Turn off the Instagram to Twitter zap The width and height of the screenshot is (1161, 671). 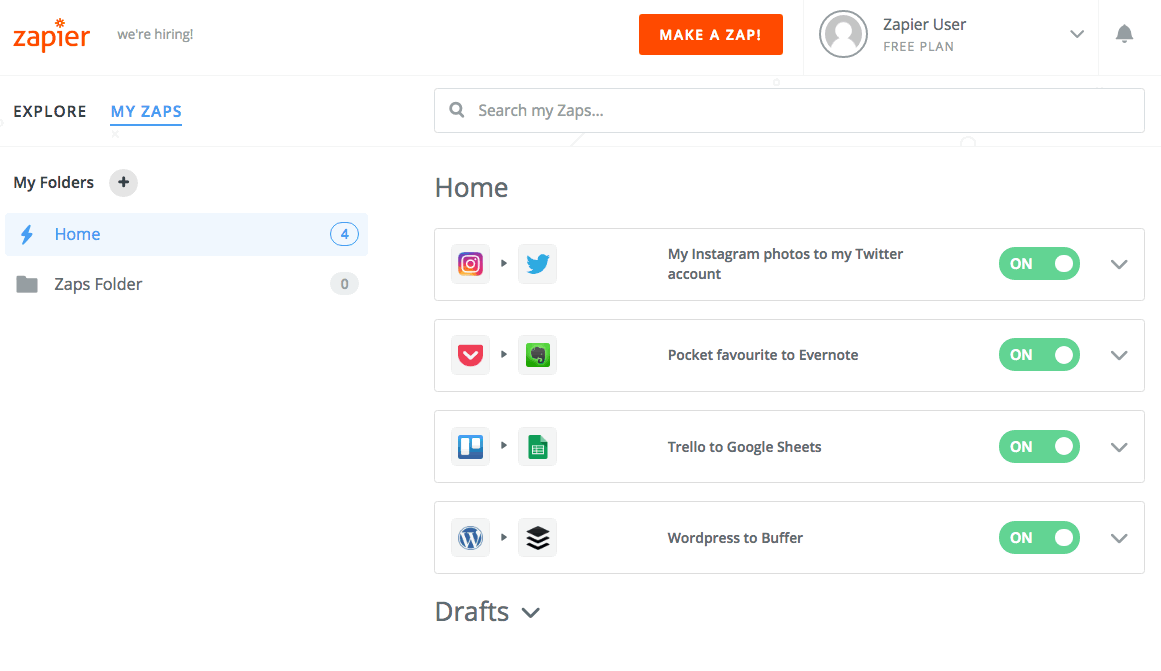1039,264
